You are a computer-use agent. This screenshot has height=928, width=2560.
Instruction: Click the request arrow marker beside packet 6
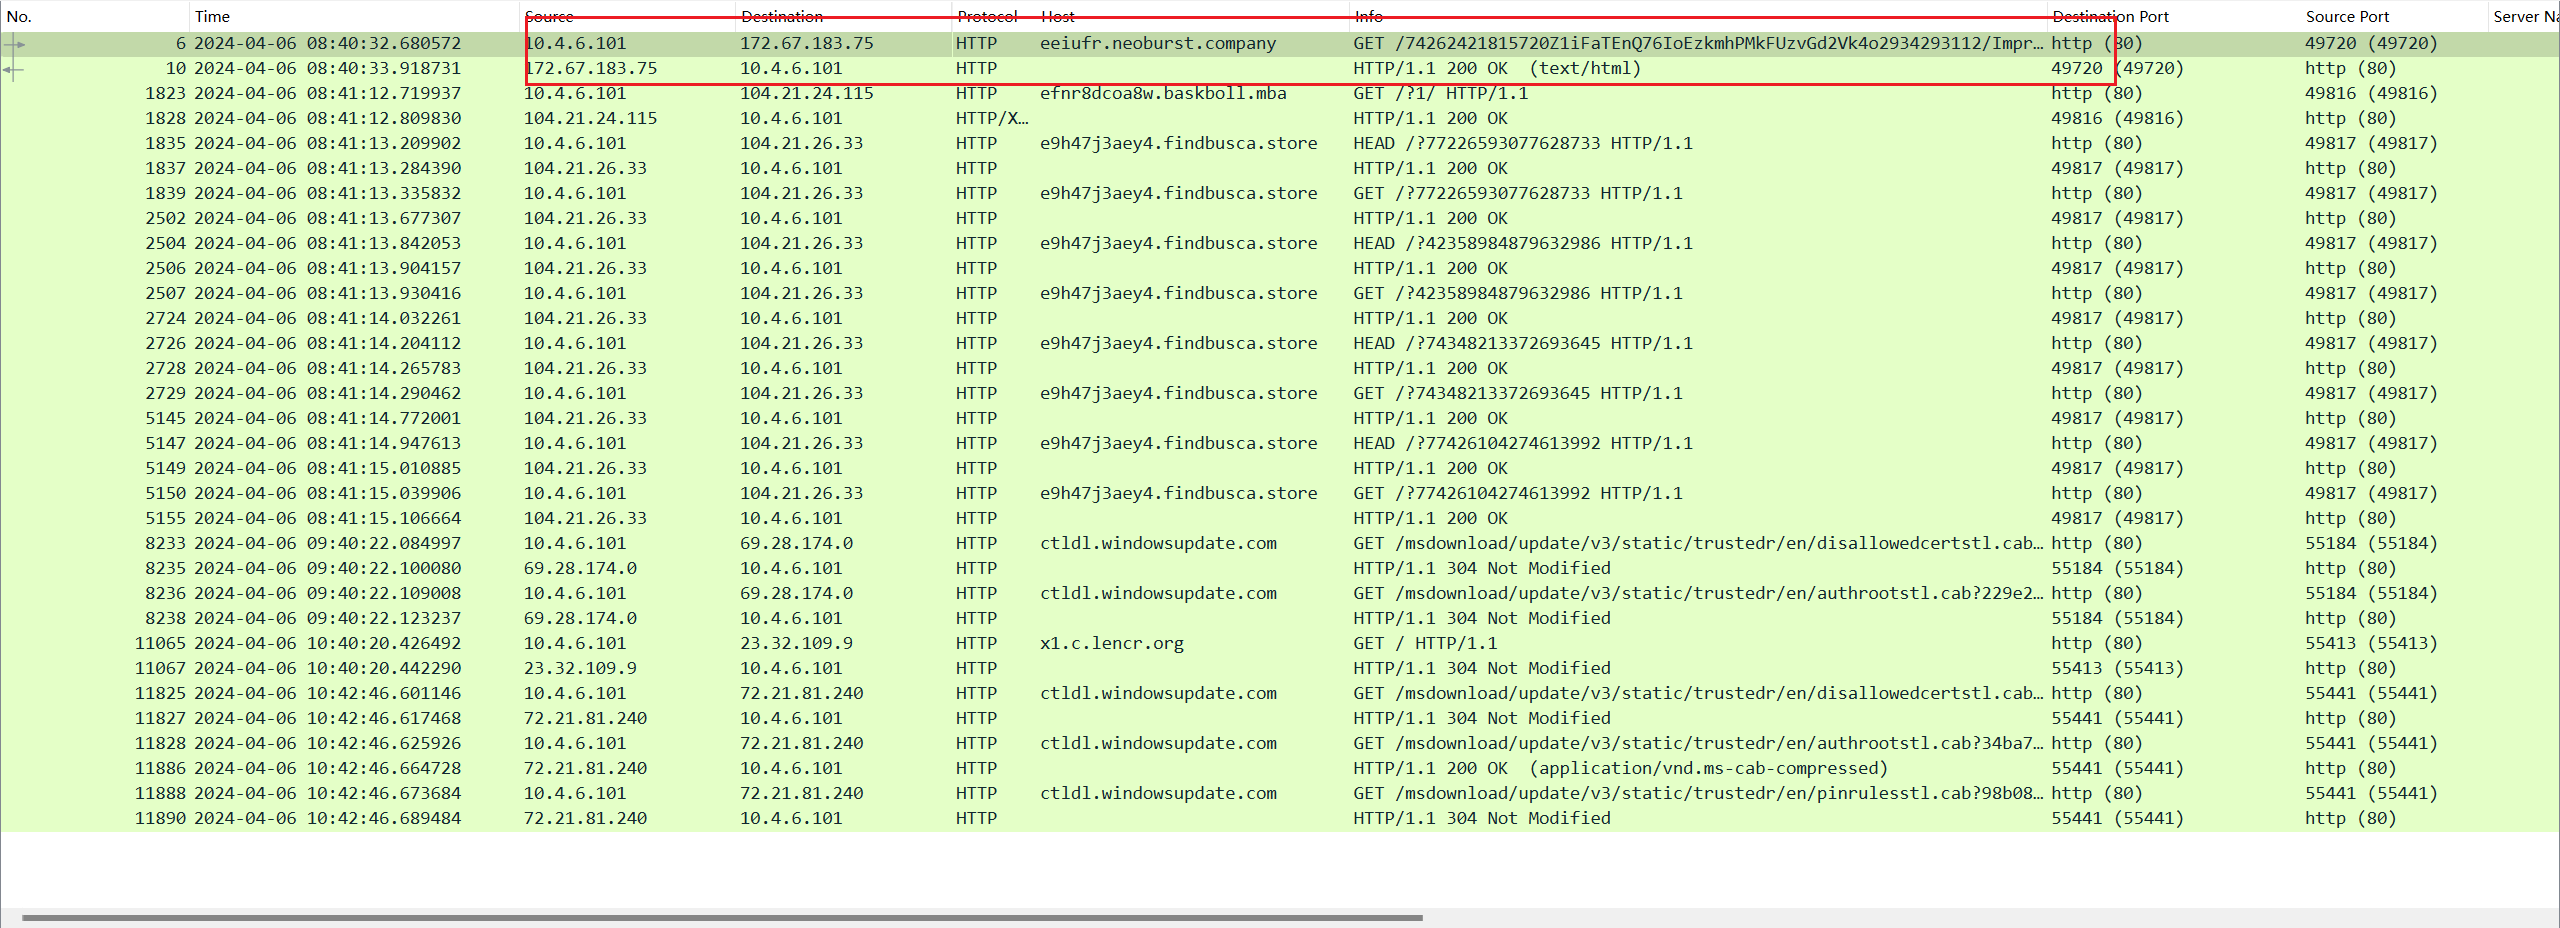(14, 44)
